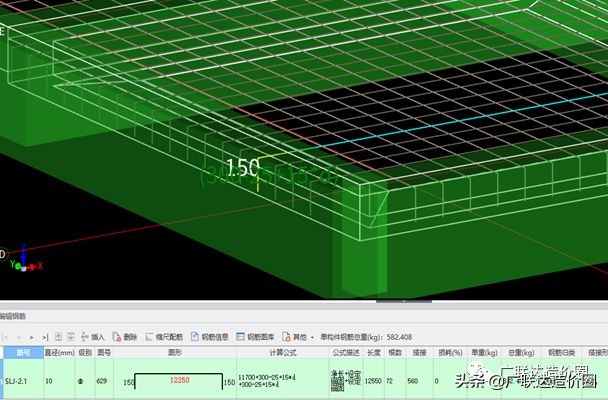Click the 150 dimension label in 3D view

pyautogui.click(x=242, y=168)
